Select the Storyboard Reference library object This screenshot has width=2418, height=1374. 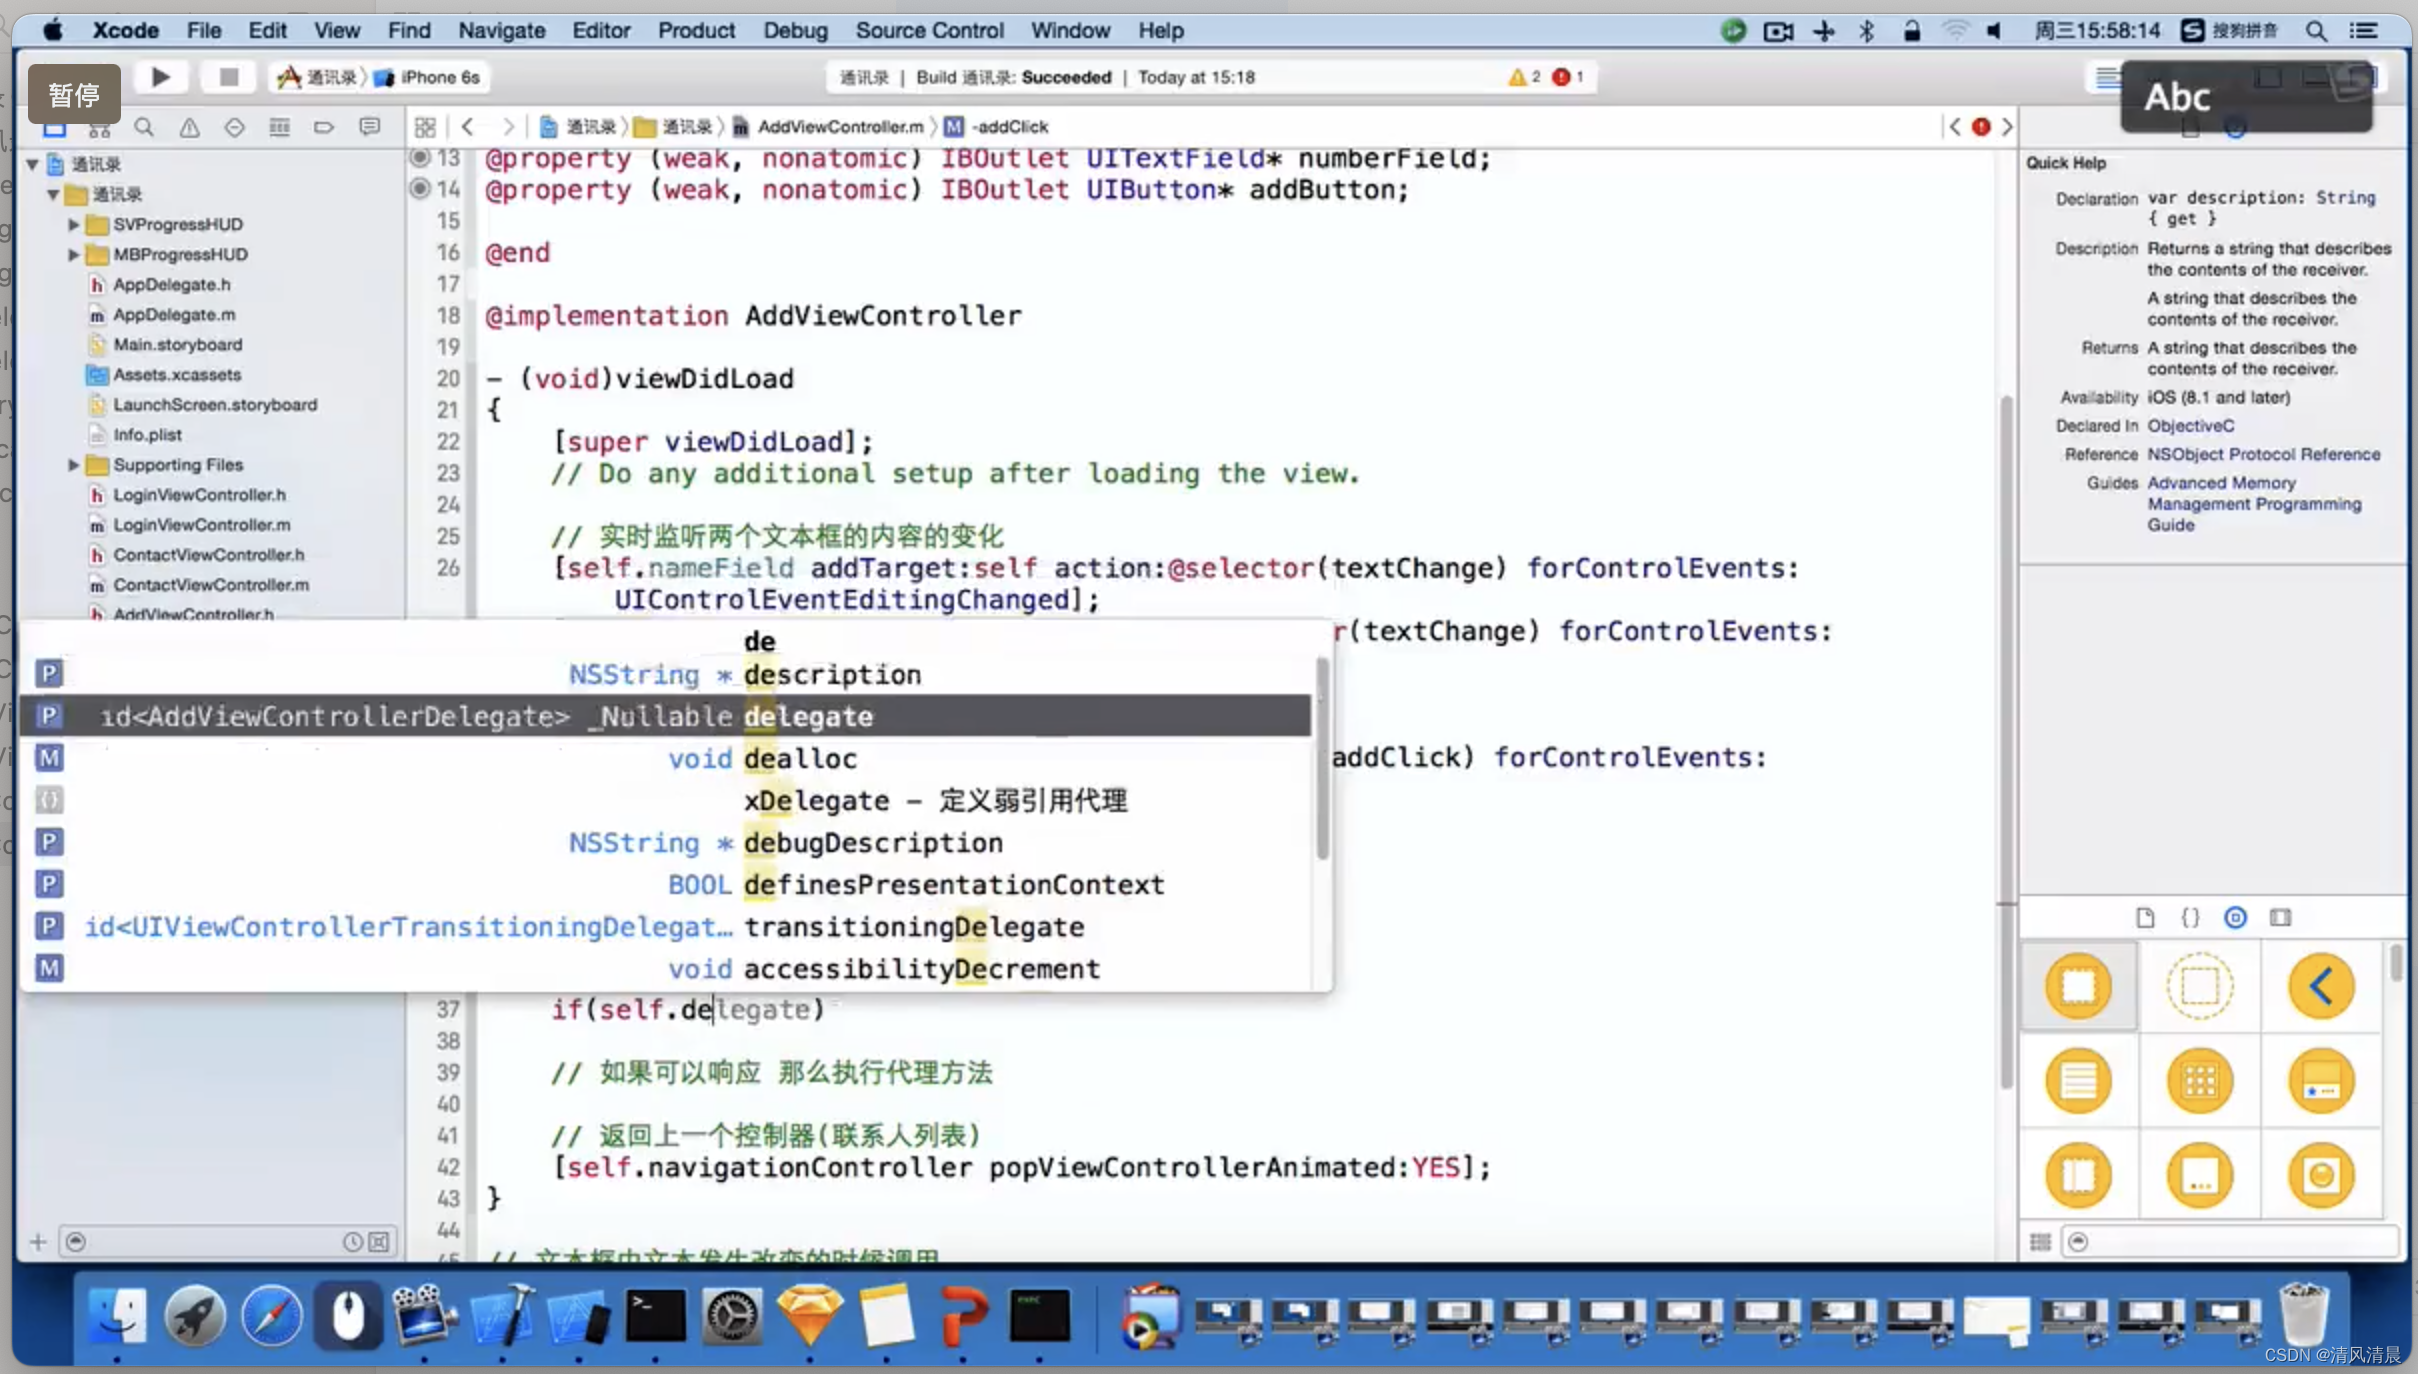click(x=2199, y=986)
